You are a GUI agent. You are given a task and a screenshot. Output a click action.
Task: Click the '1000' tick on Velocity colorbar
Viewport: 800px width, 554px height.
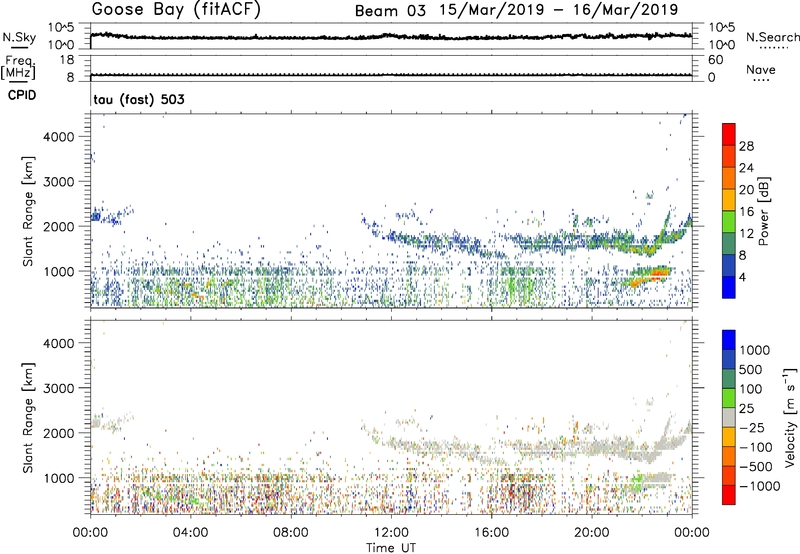[755, 350]
